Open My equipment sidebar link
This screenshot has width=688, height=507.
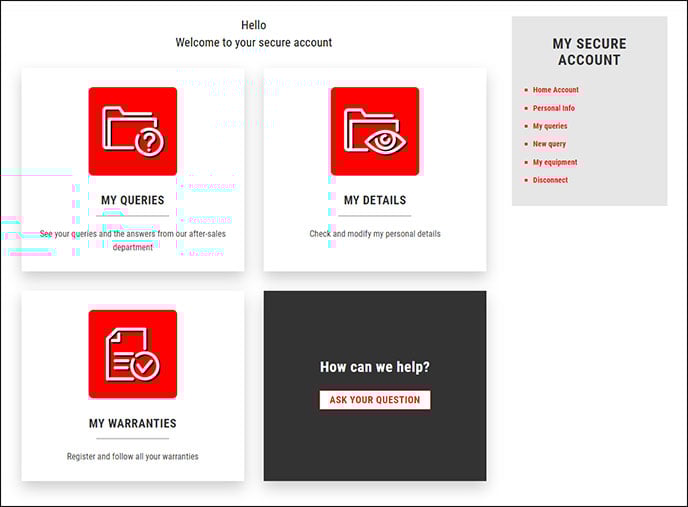coord(555,162)
